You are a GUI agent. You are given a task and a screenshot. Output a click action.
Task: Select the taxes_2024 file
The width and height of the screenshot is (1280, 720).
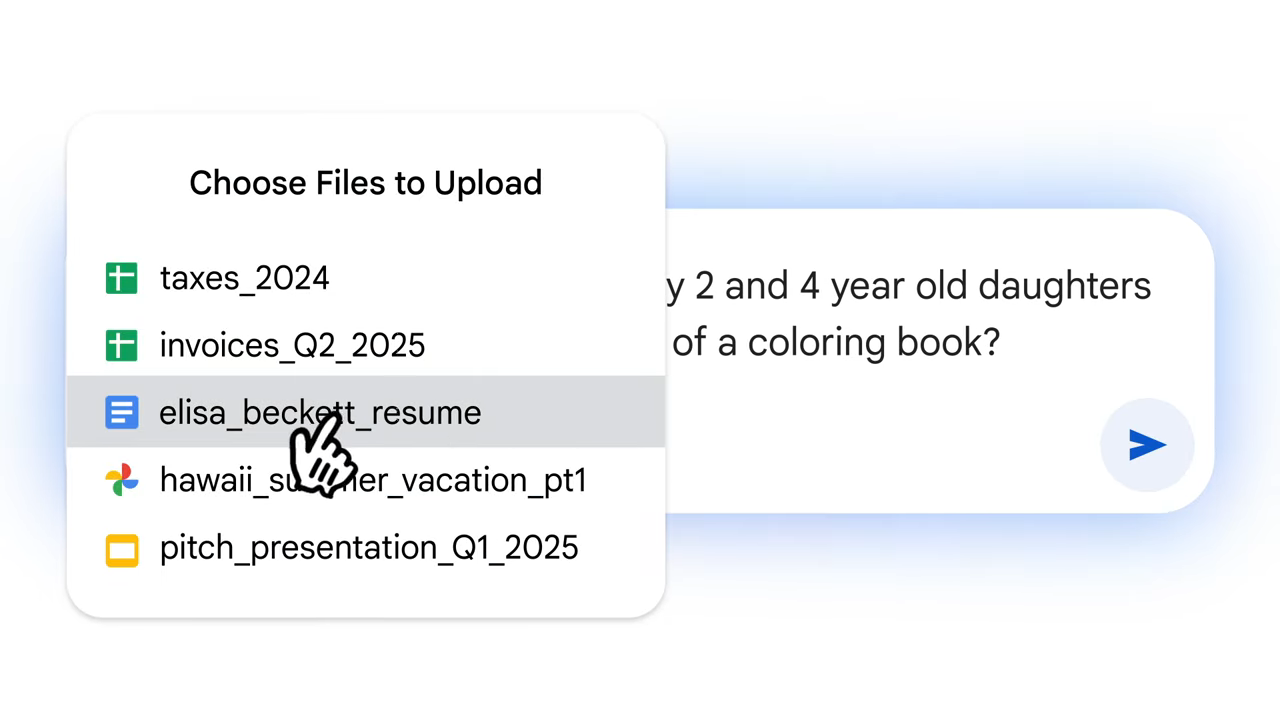click(x=244, y=278)
